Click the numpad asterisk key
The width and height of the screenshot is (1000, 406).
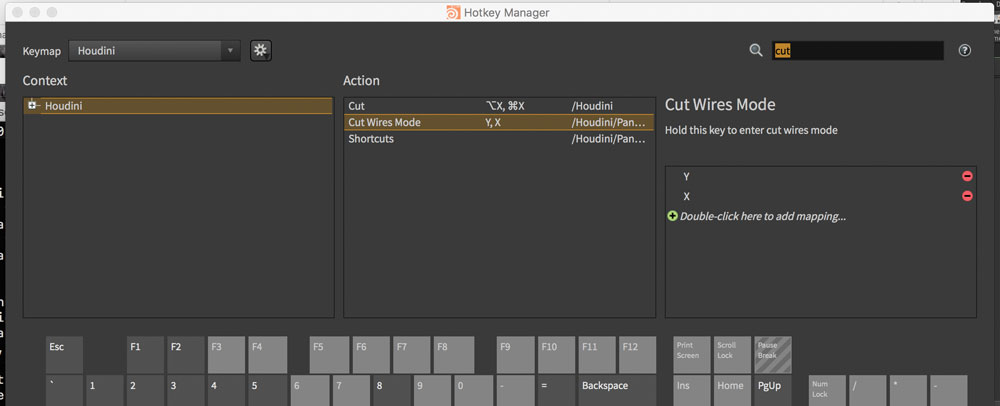[908, 391]
